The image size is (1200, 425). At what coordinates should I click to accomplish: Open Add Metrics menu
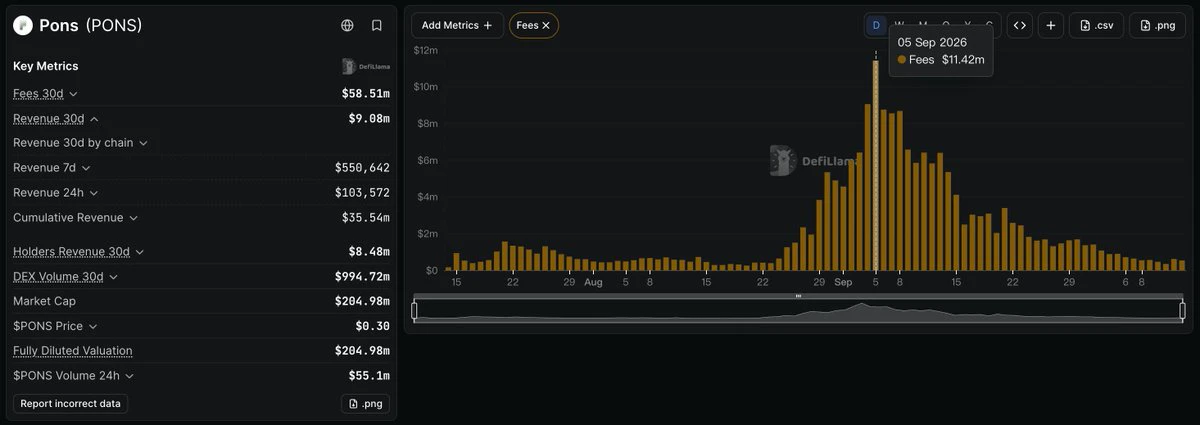[457, 25]
